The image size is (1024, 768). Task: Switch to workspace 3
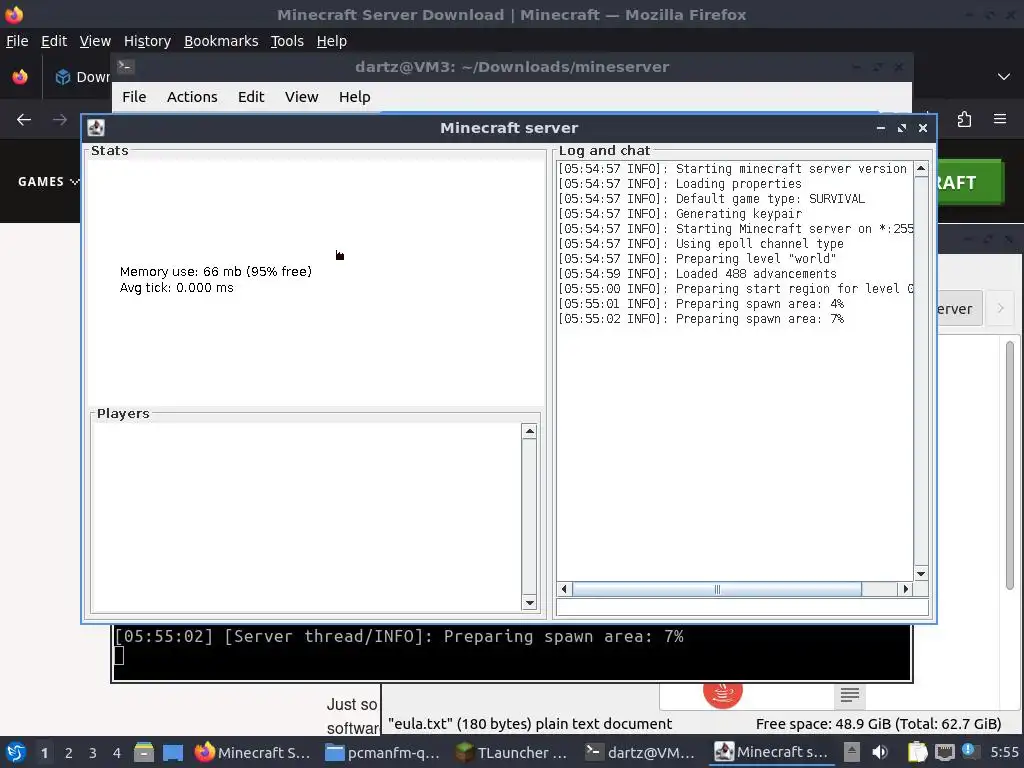93,753
